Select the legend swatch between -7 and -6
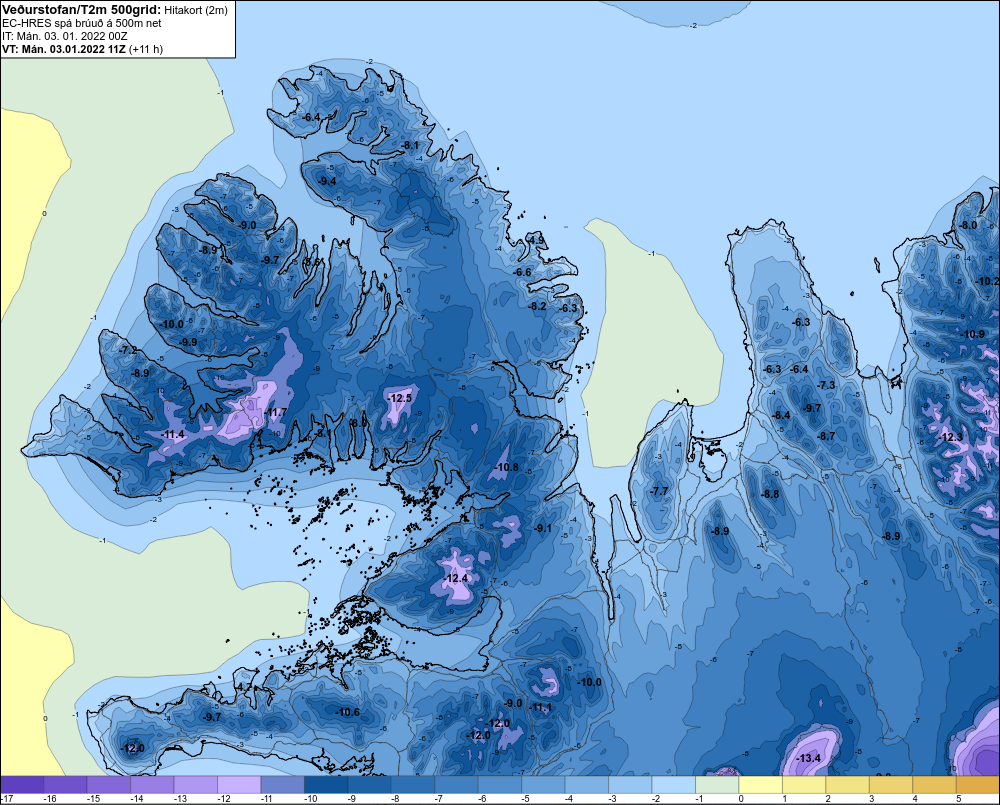The image size is (1000, 805). tap(456, 785)
